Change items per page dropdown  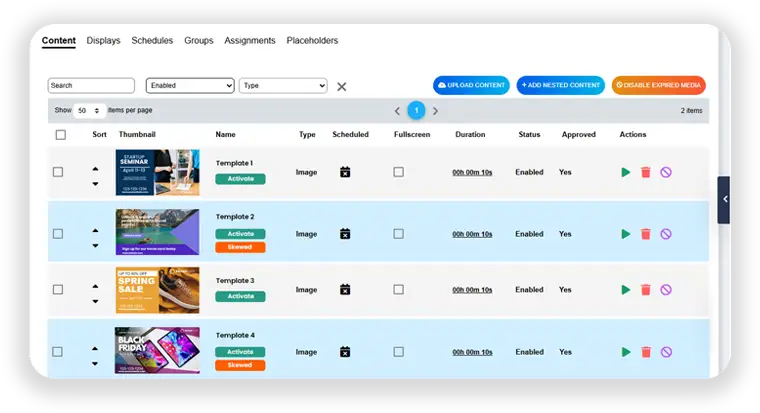pos(89,111)
